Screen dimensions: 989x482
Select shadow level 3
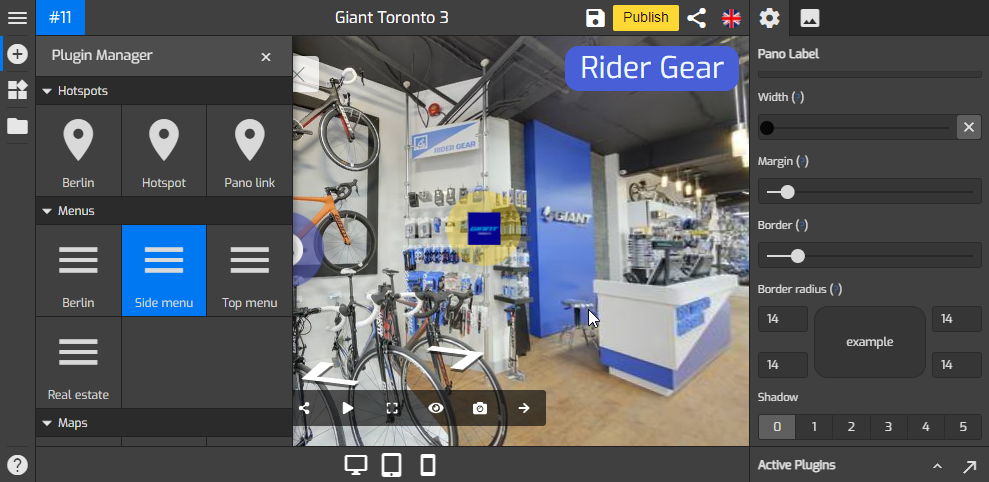(888, 427)
